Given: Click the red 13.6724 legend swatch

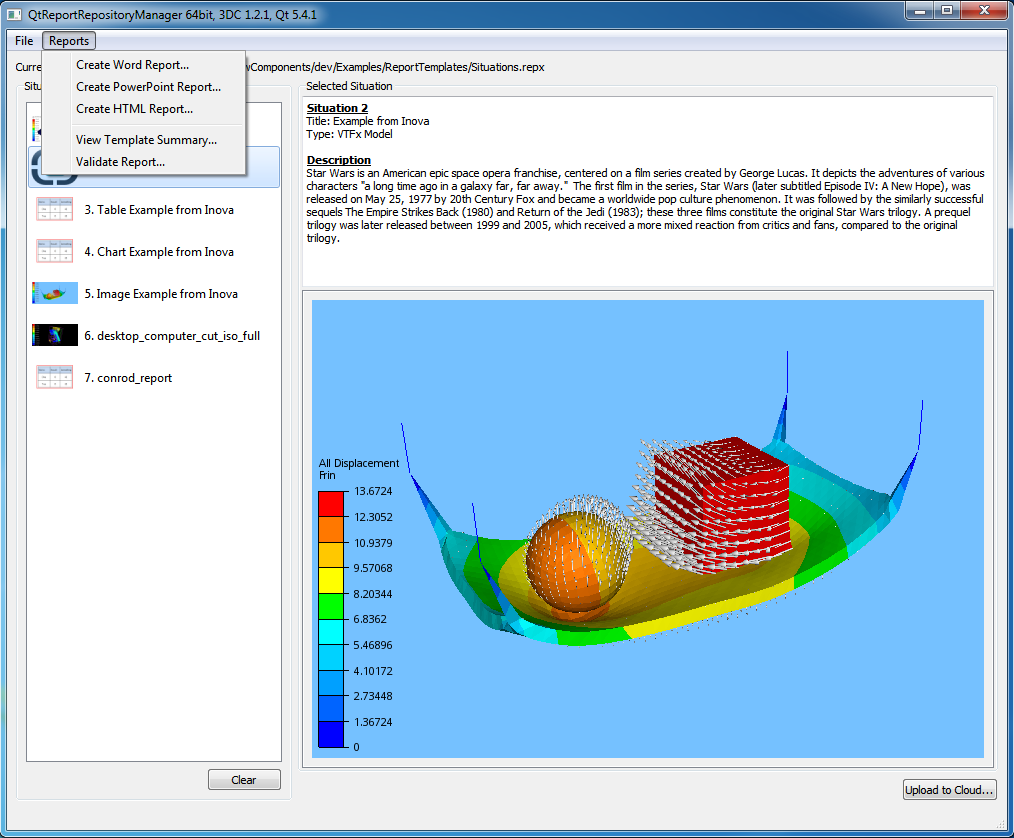Looking at the screenshot, I should click(331, 504).
